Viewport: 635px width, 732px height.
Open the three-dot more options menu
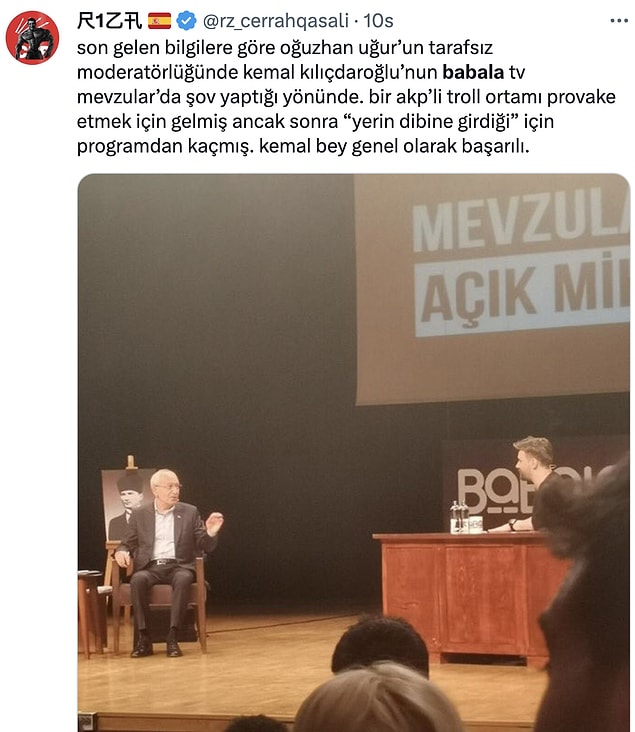(619, 21)
